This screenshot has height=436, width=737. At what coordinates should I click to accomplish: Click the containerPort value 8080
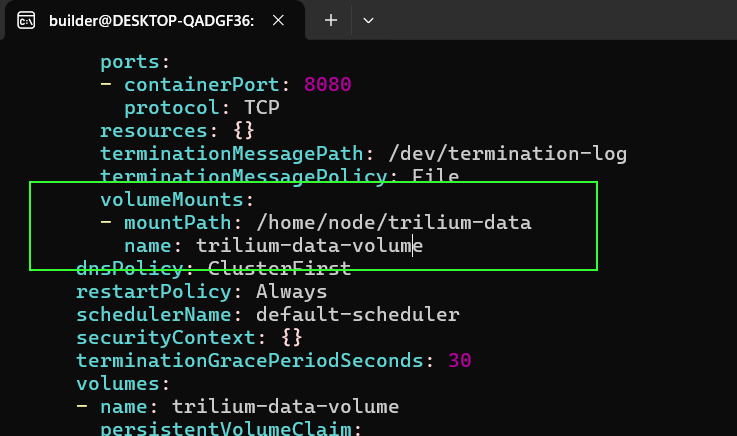click(328, 85)
